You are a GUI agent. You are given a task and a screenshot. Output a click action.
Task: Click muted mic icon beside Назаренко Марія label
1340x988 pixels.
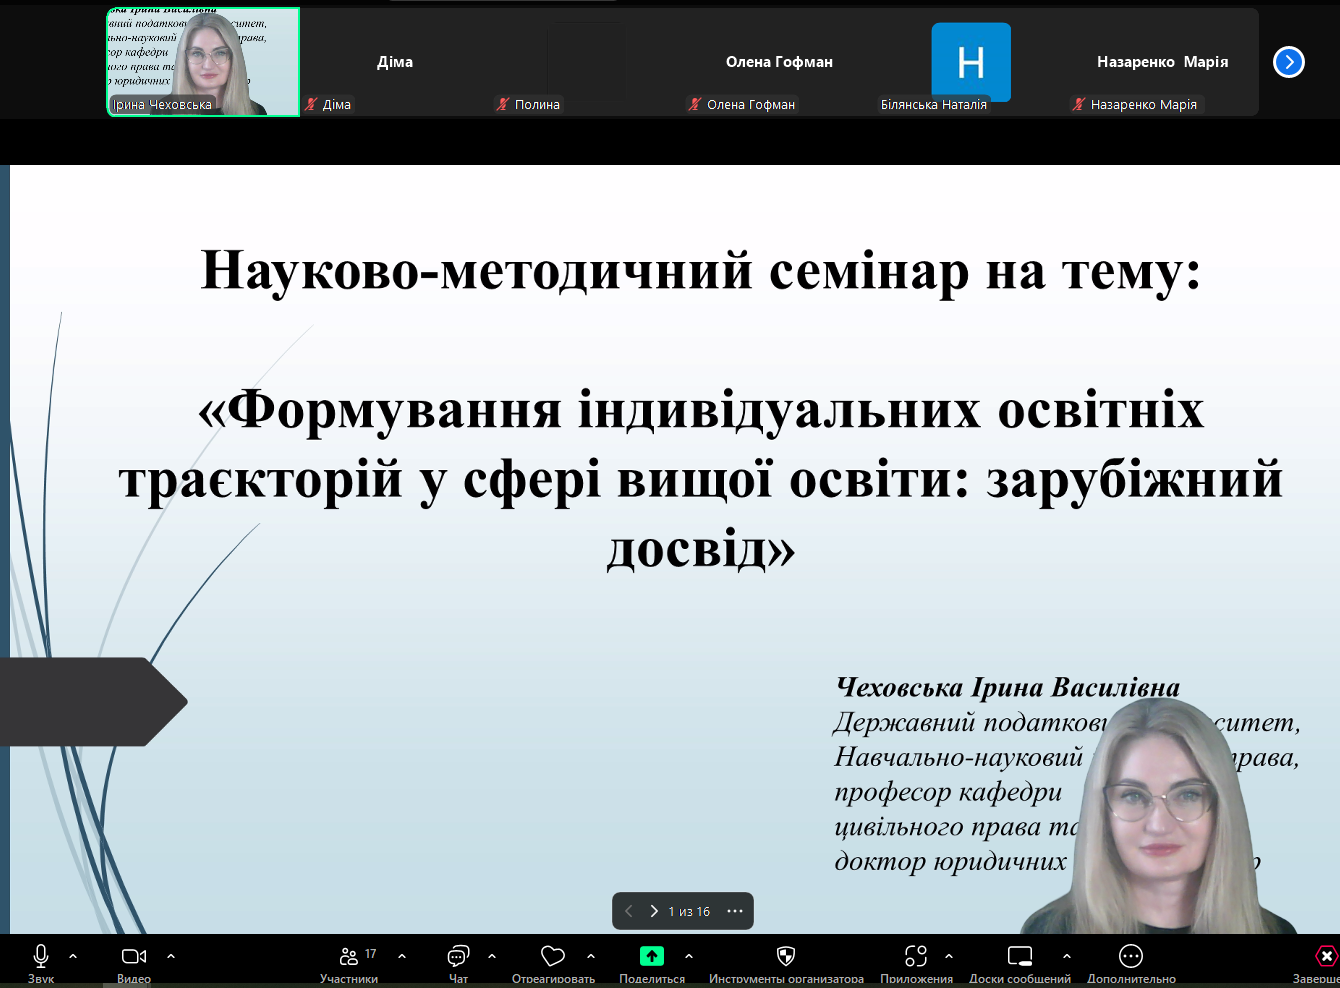[1079, 104]
